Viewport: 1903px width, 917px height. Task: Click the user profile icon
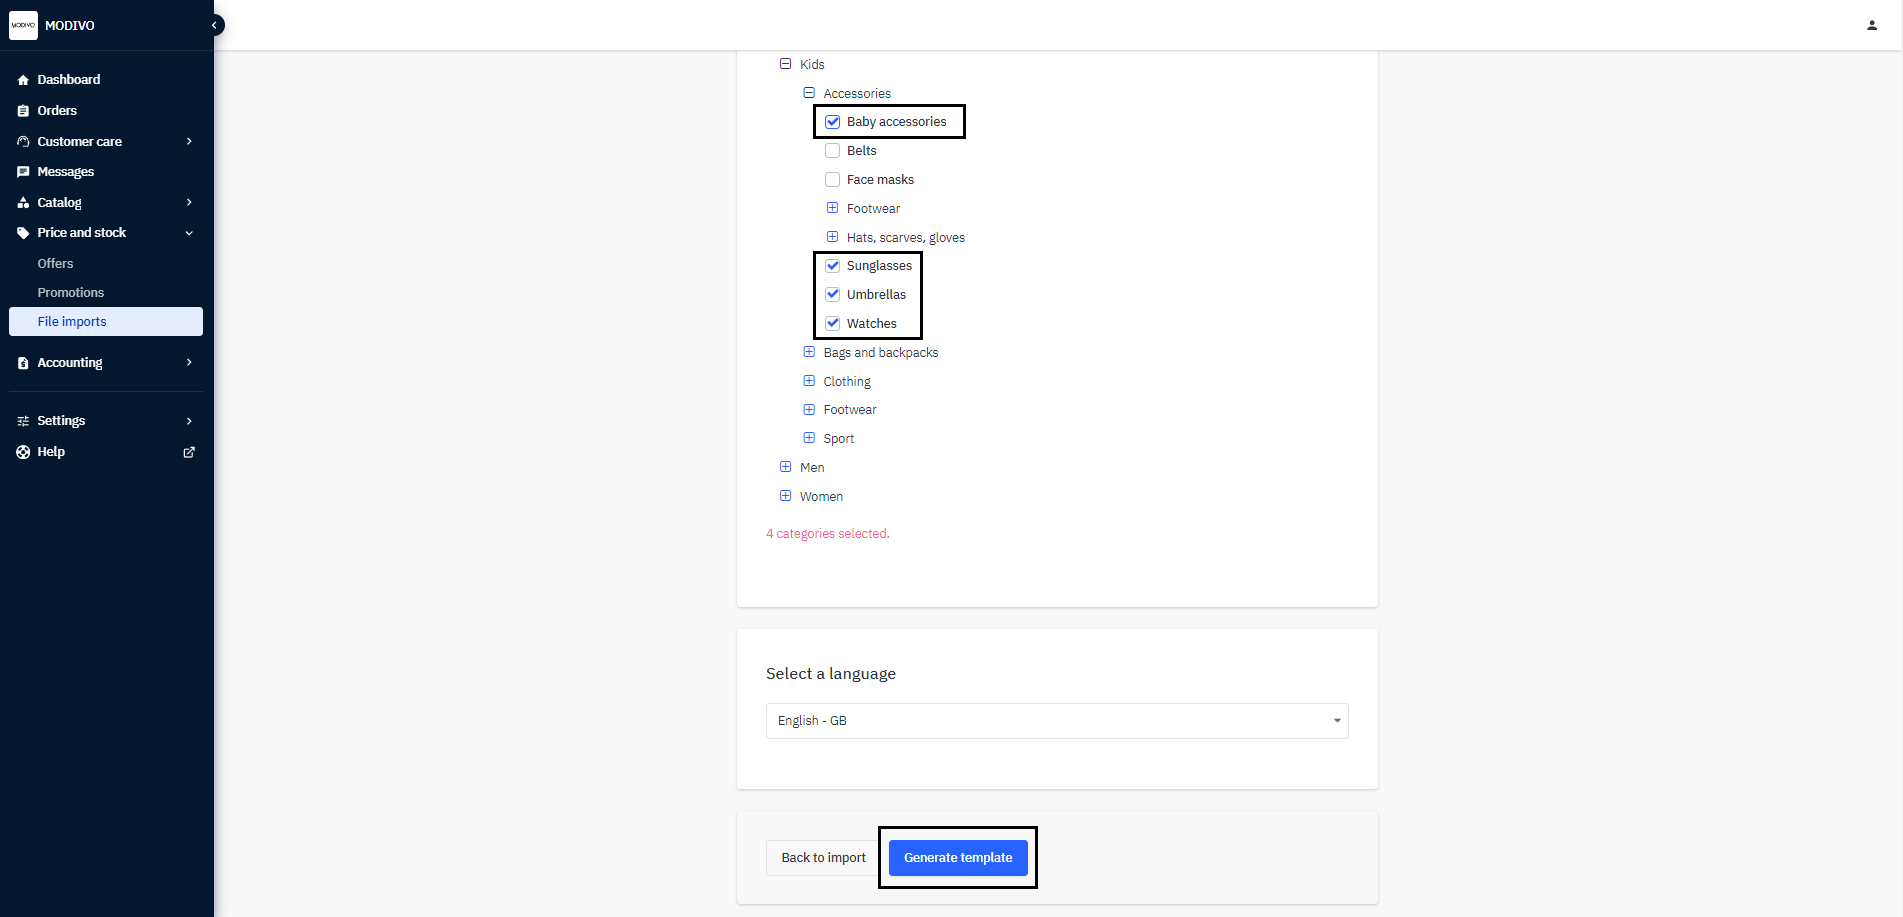pos(1872,25)
